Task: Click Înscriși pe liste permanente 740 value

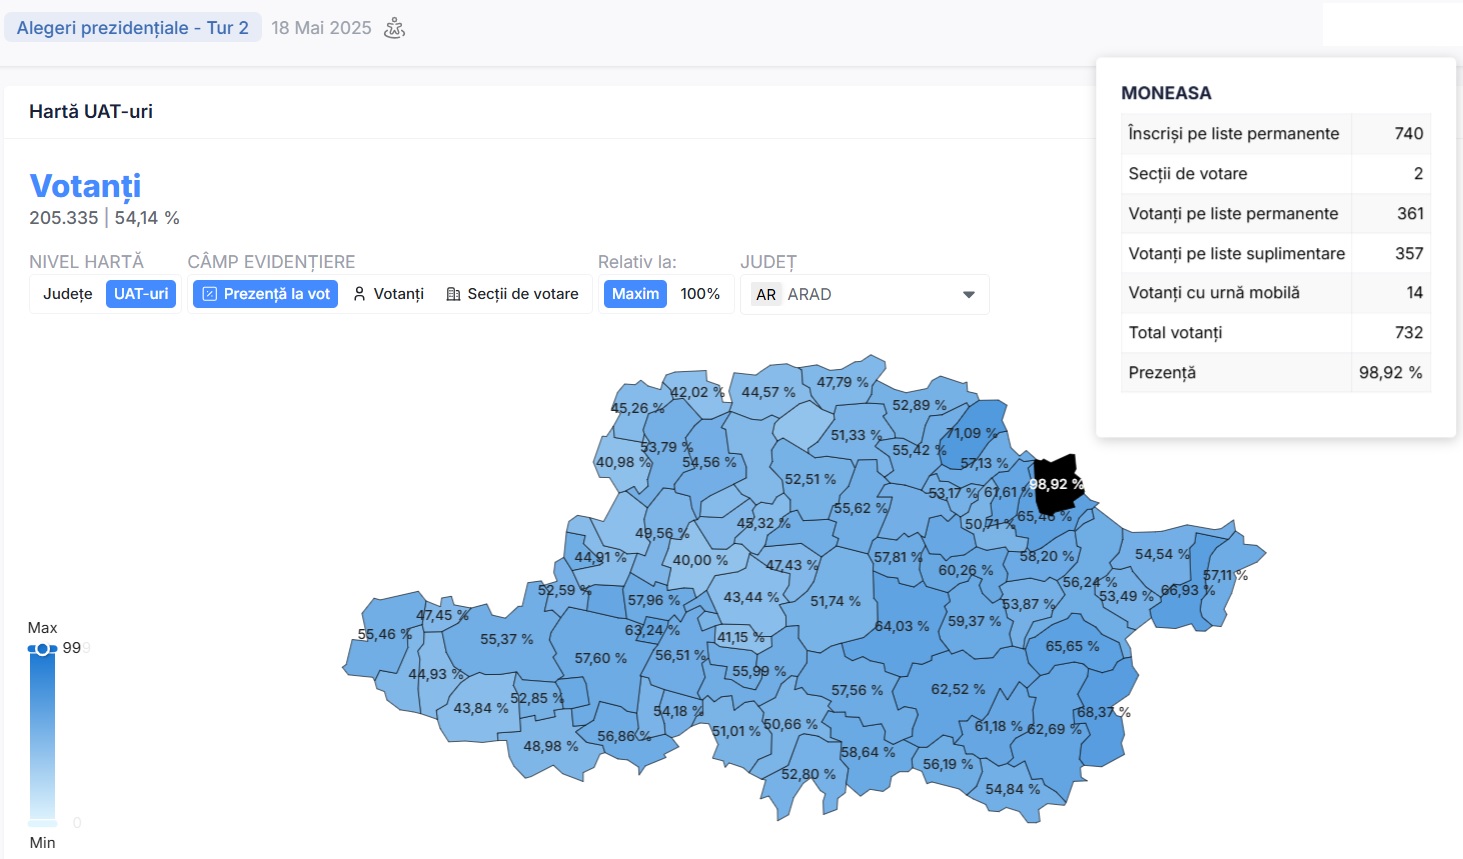Action: 1409,133
